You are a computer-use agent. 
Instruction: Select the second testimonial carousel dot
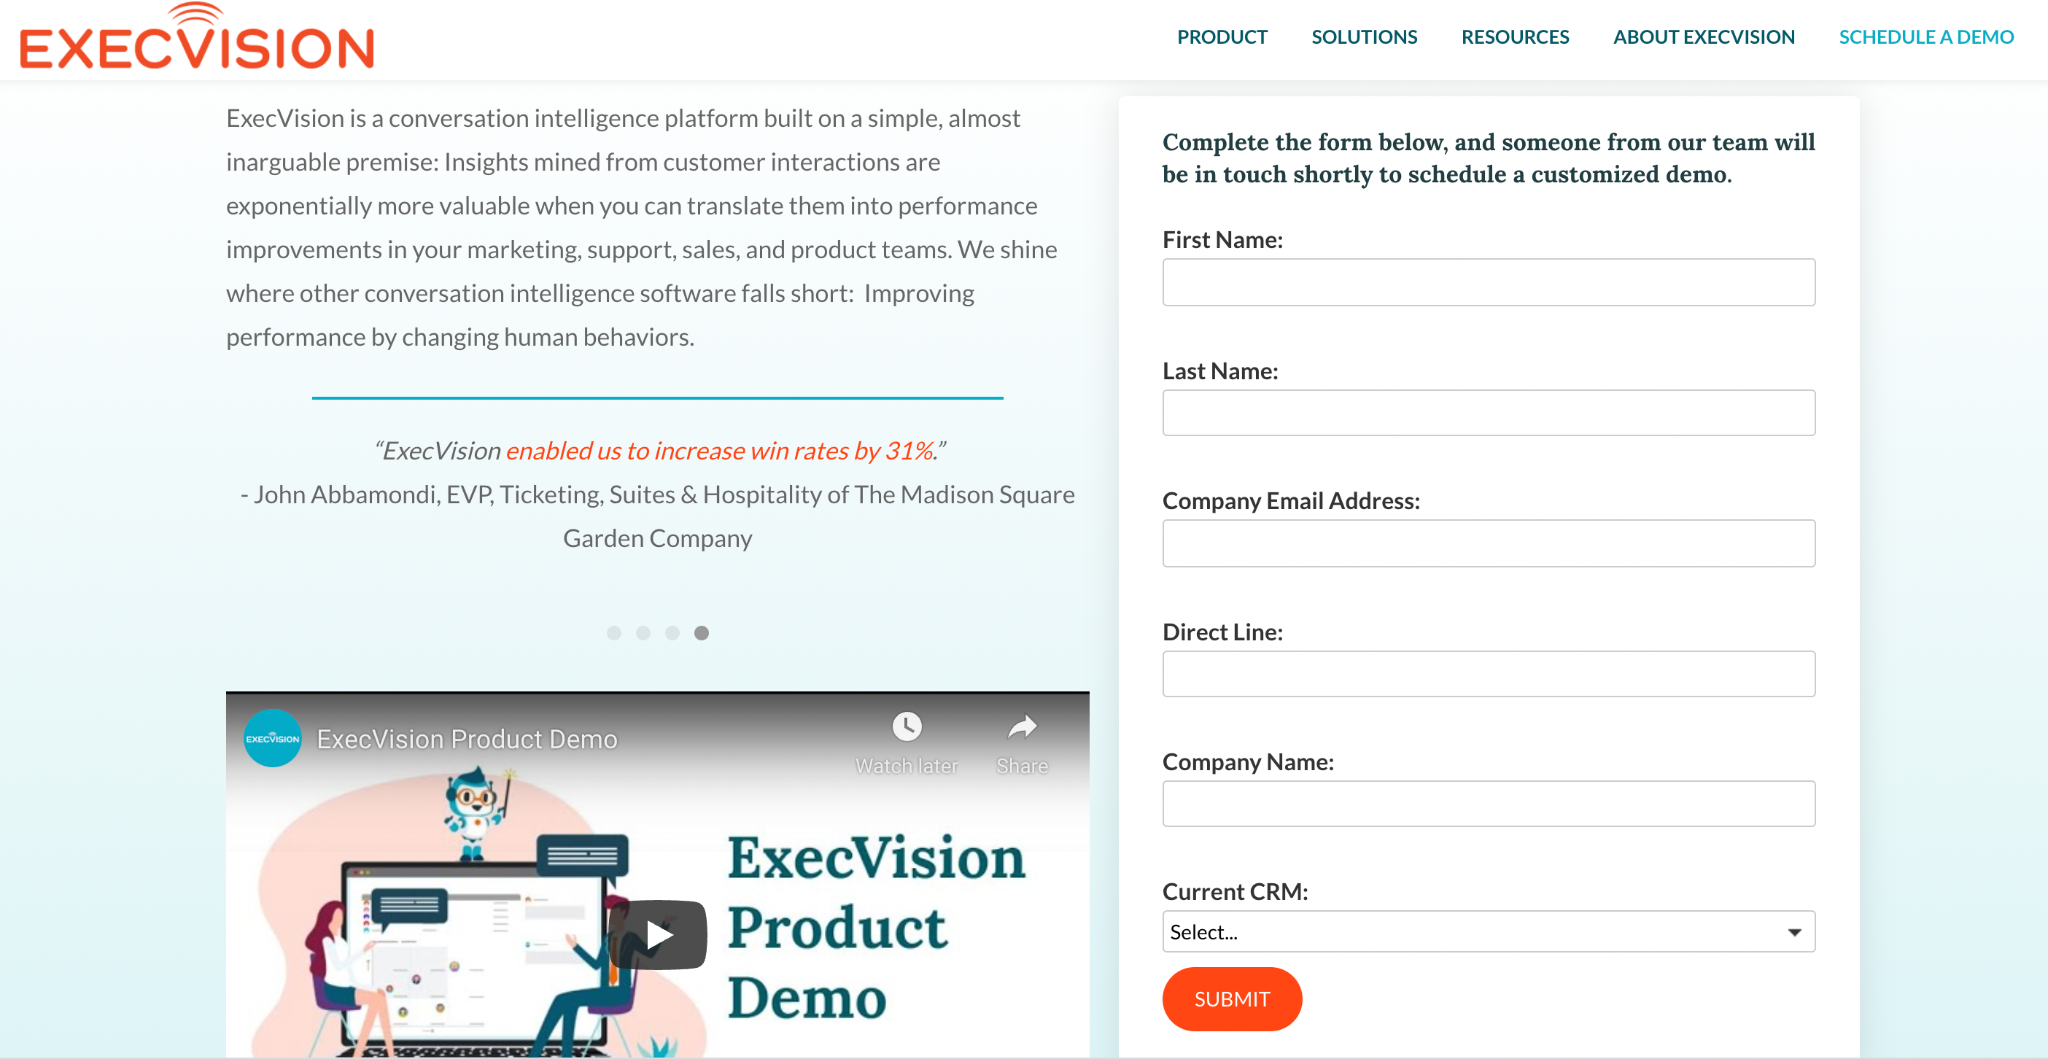[x=643, y=633]
